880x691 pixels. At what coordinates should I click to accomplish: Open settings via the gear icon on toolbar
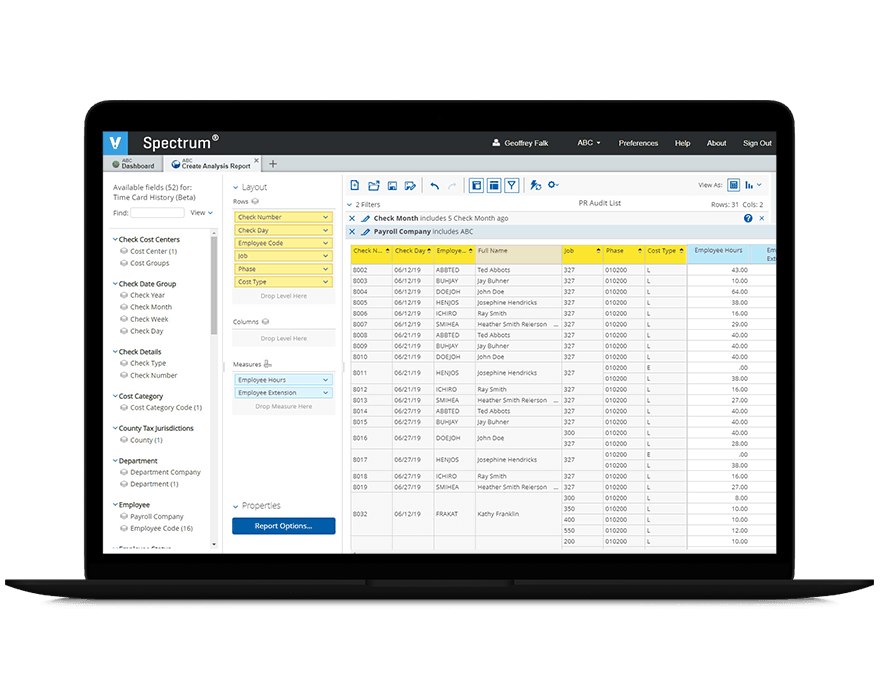pyautogui.click(x=551, y=185)
